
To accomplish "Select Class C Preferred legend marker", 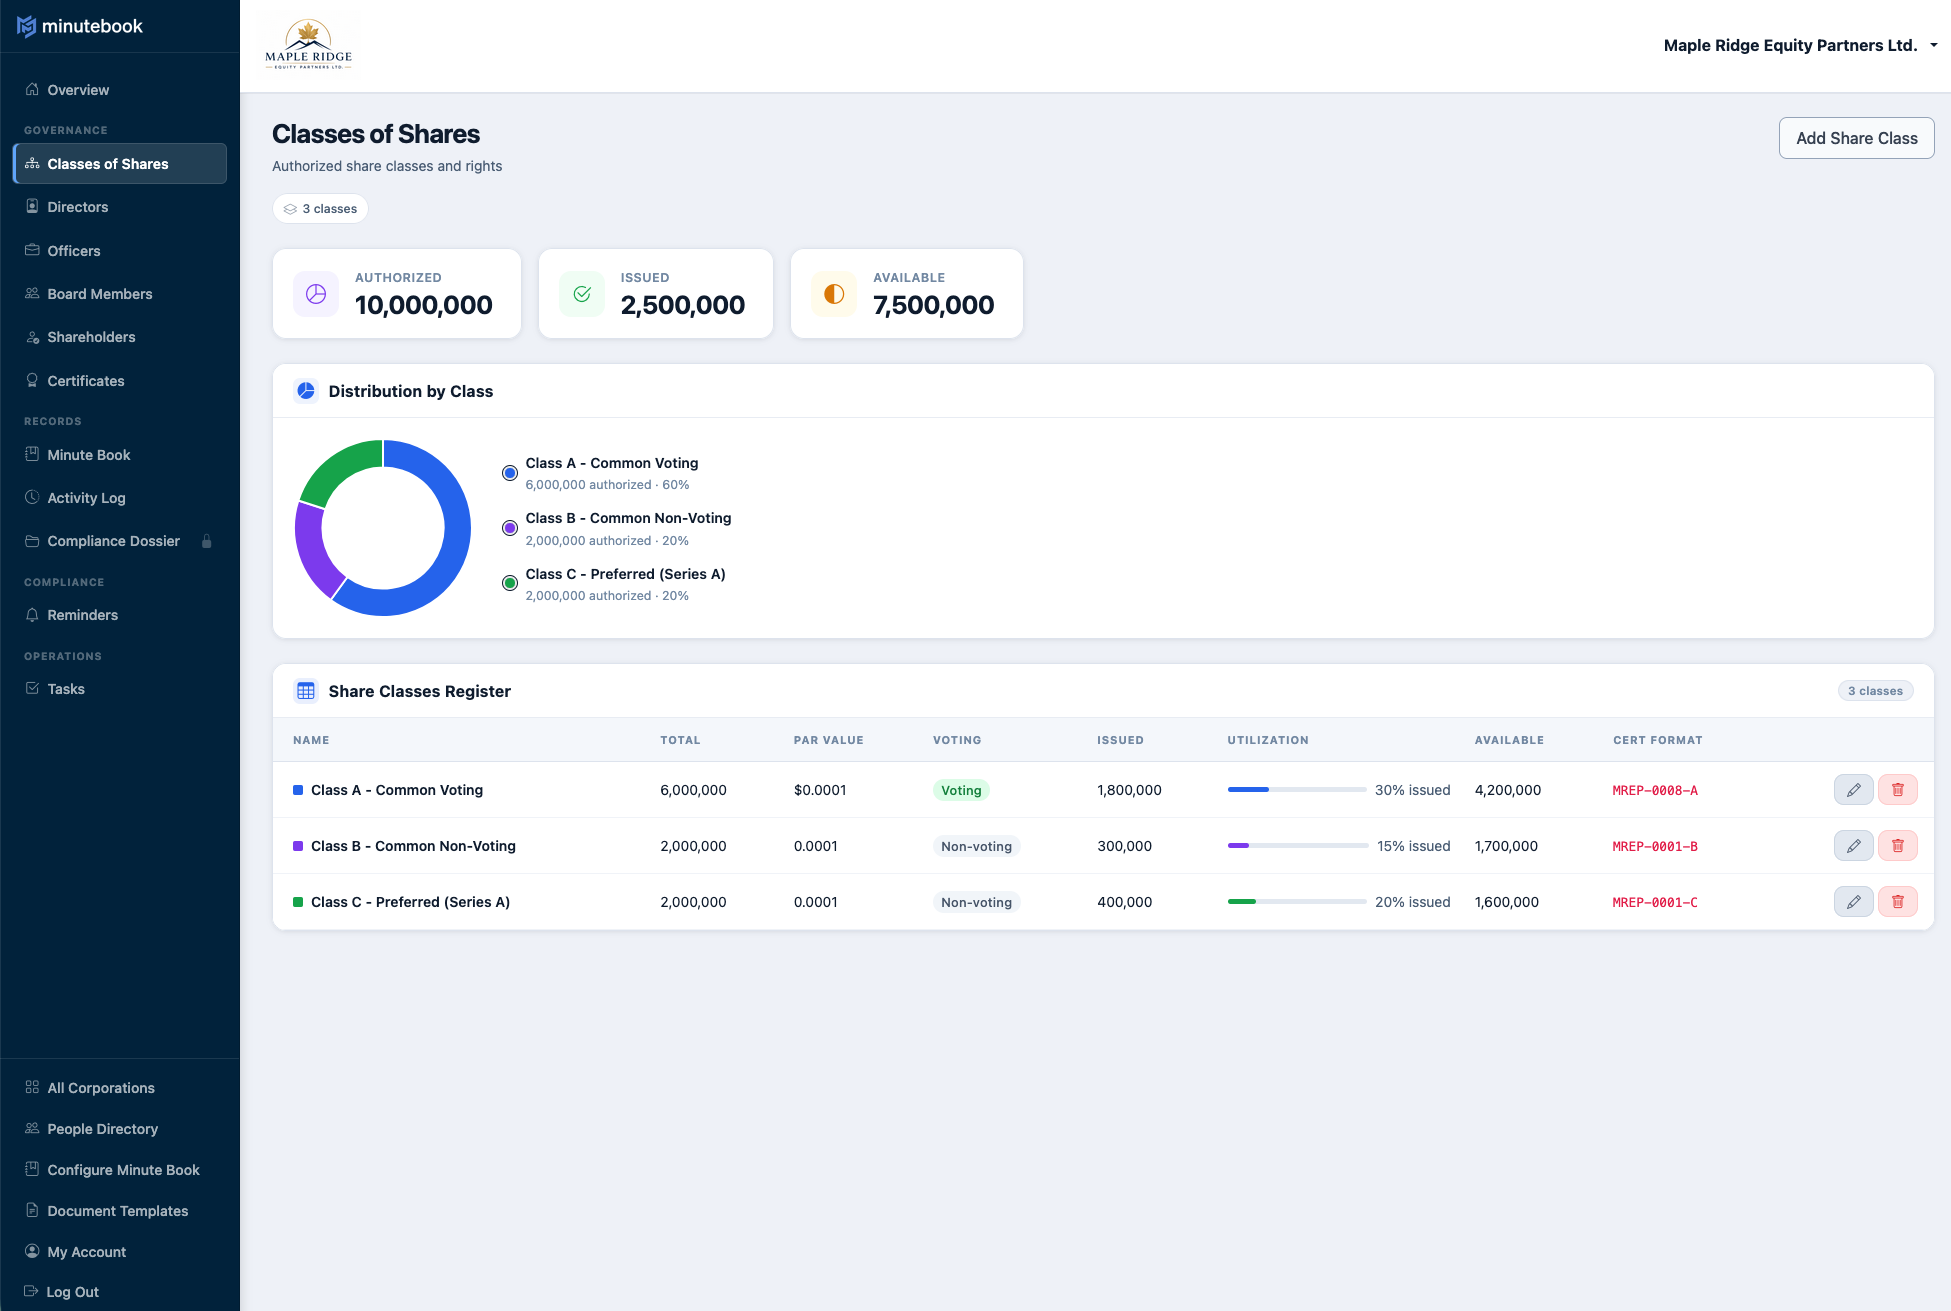I will tap(510, 583).
